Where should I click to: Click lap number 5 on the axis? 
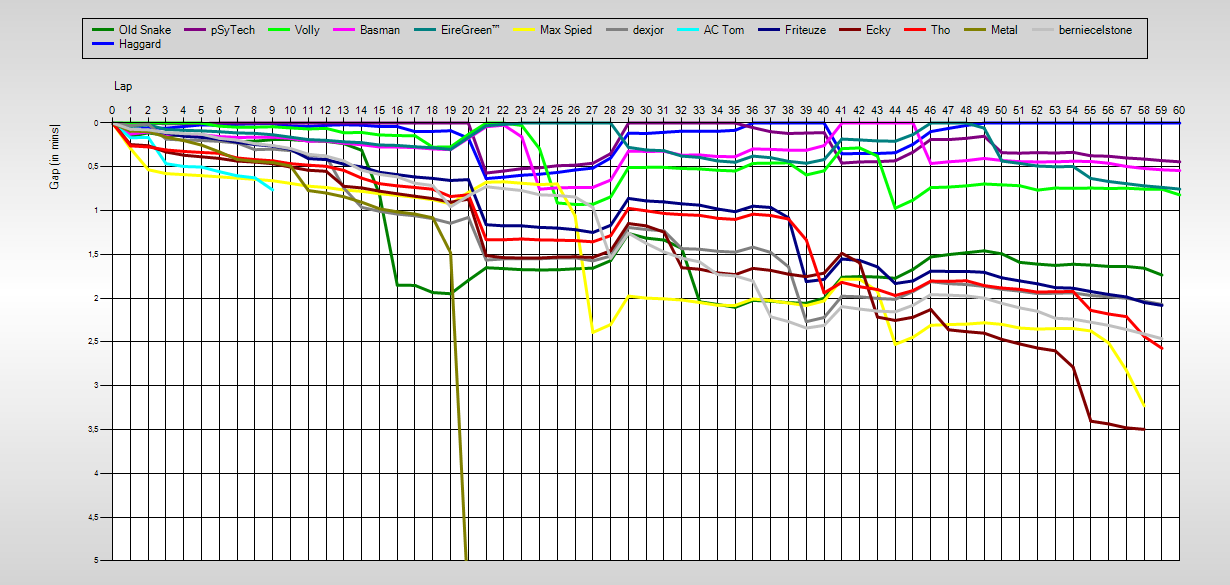click(x=201, y=109)
